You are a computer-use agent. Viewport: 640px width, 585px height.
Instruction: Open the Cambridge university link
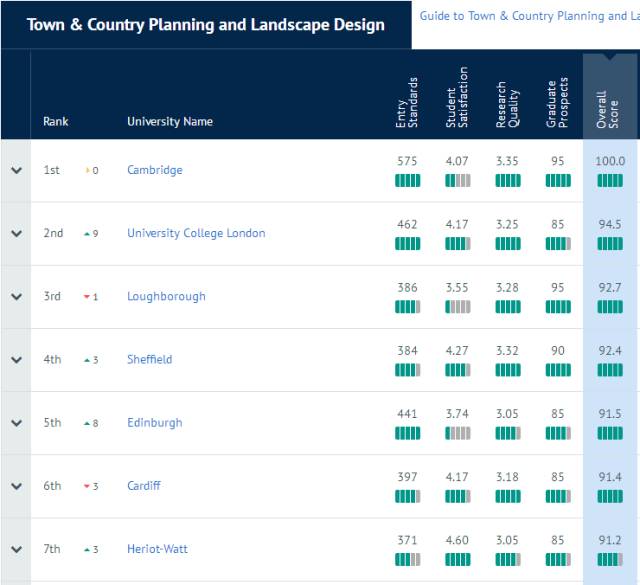coord(155,170)
